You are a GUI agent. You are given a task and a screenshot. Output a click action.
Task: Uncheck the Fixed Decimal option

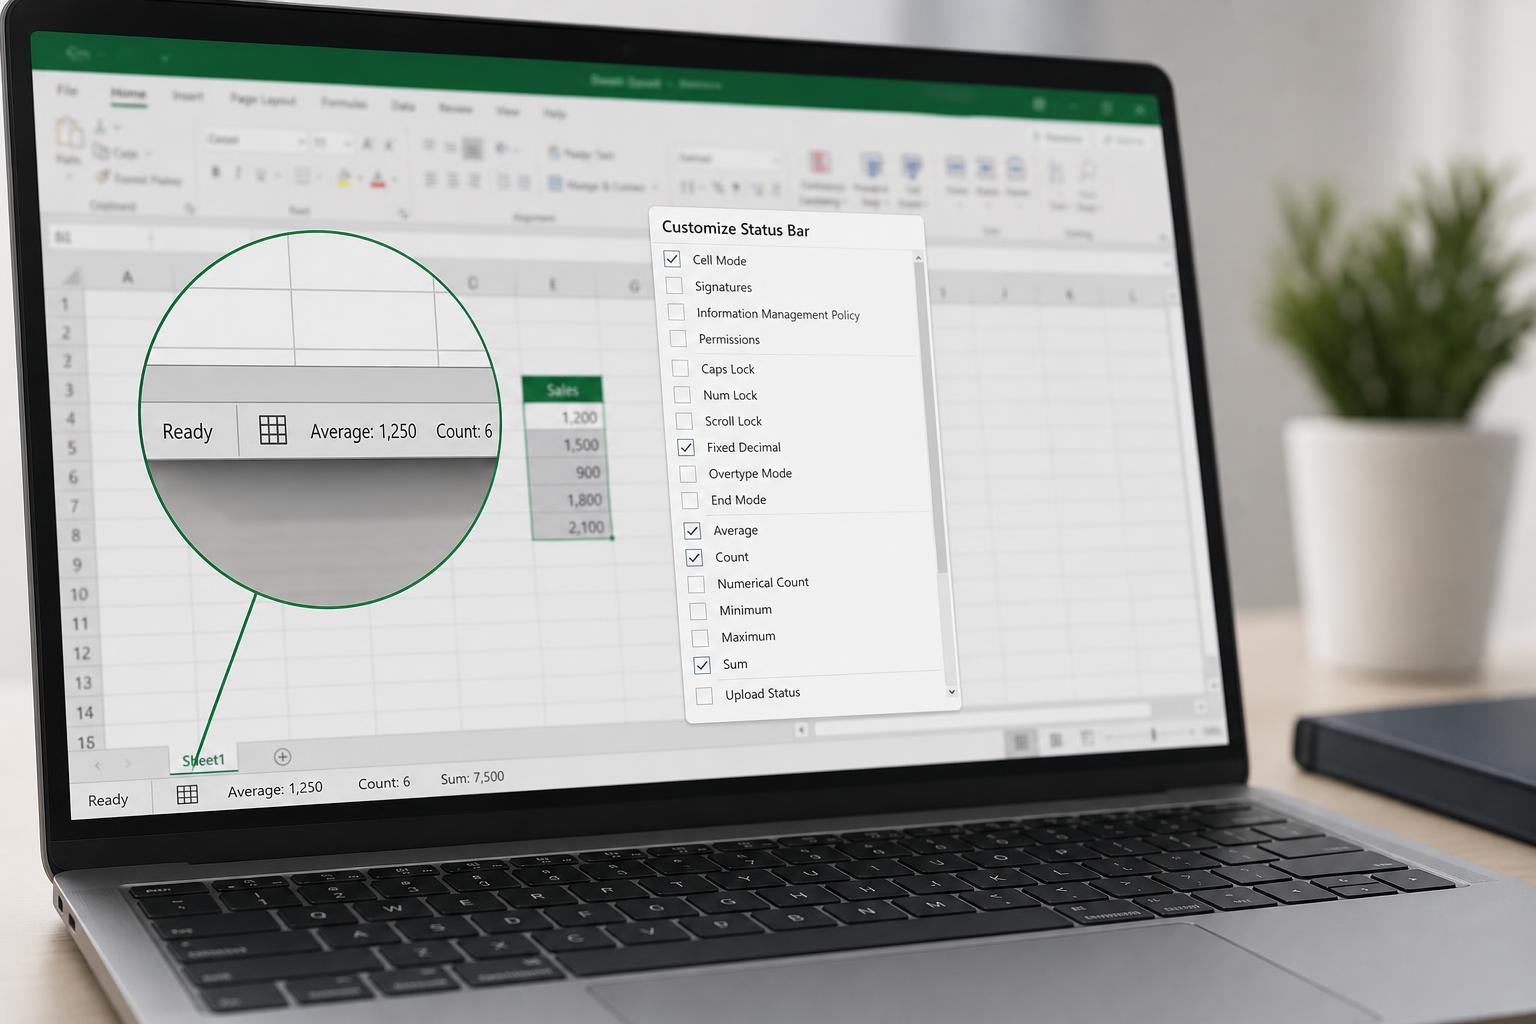(x=686, y=447)
